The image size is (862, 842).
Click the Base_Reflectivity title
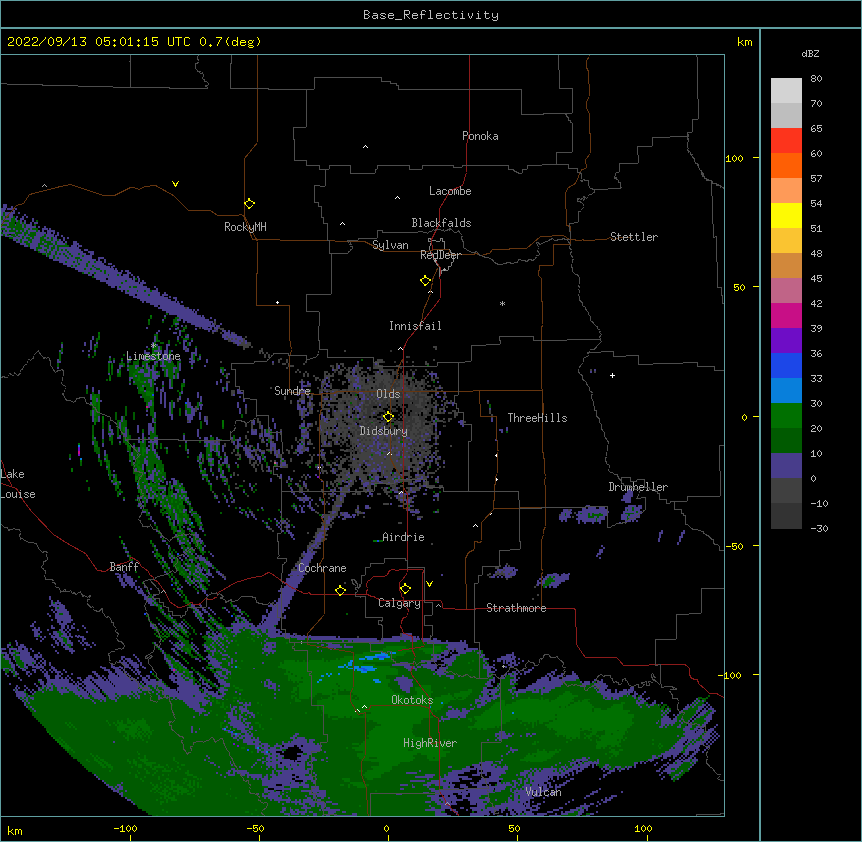click(x=431, y=15)
